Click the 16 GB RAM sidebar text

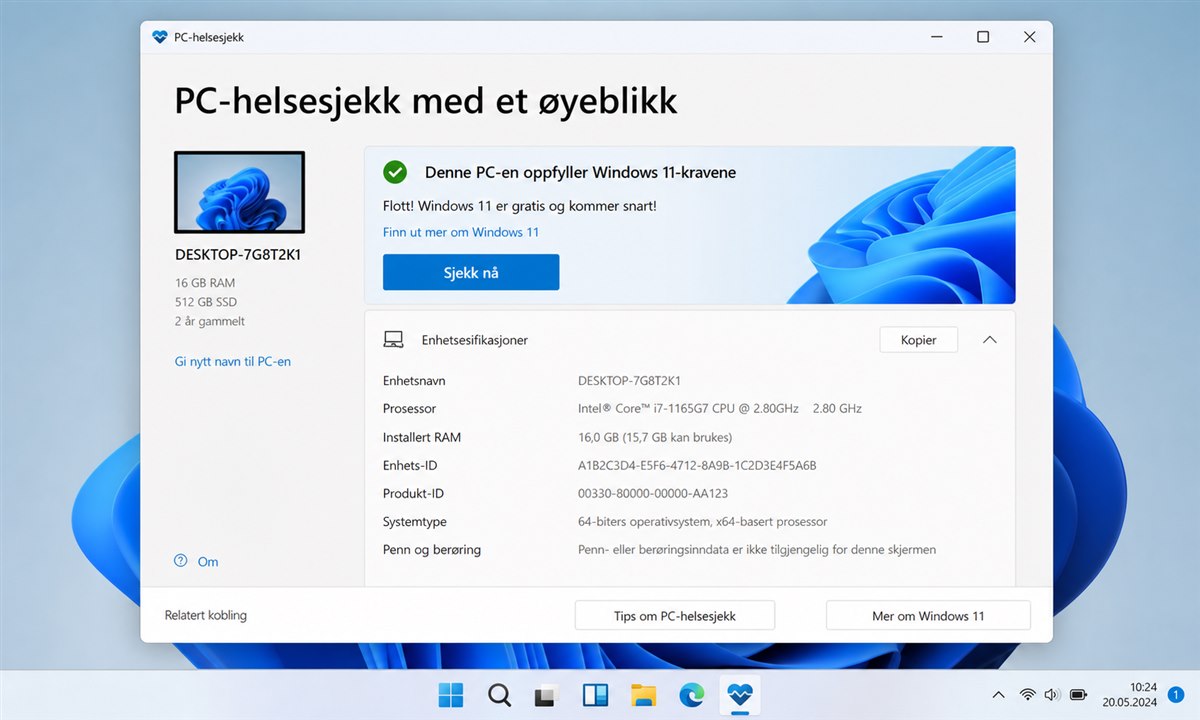205,283
